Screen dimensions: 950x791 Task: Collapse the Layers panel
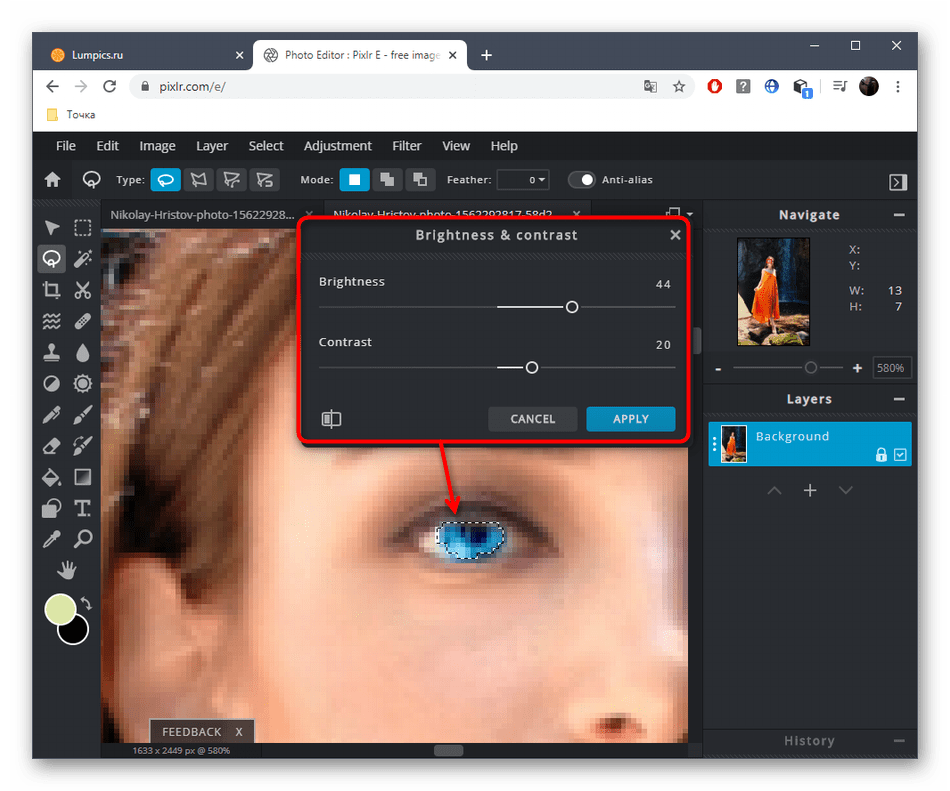pos(899,399)
